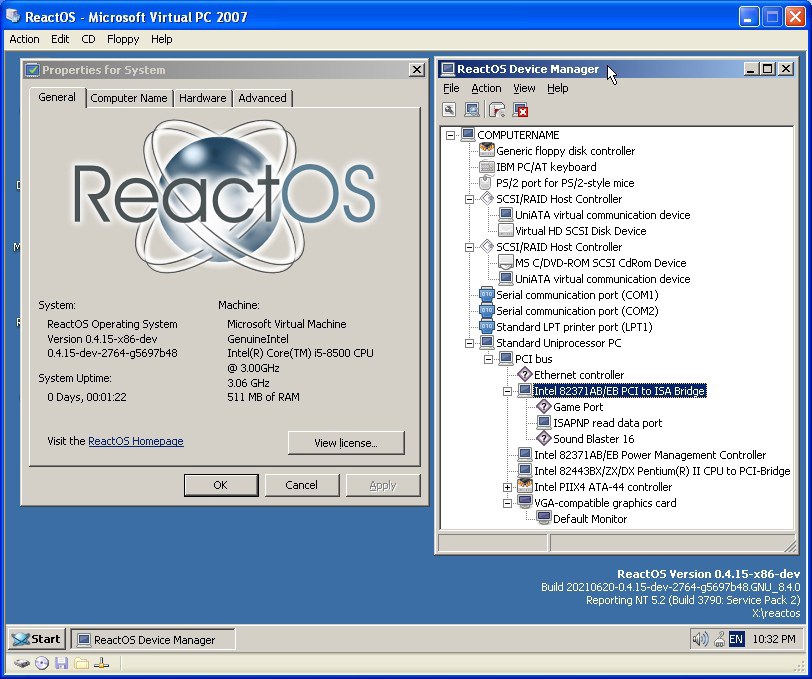Click the Uninstall device red X toolbar icon
This screenshot has height=679, width=812.
coord(520,110)
